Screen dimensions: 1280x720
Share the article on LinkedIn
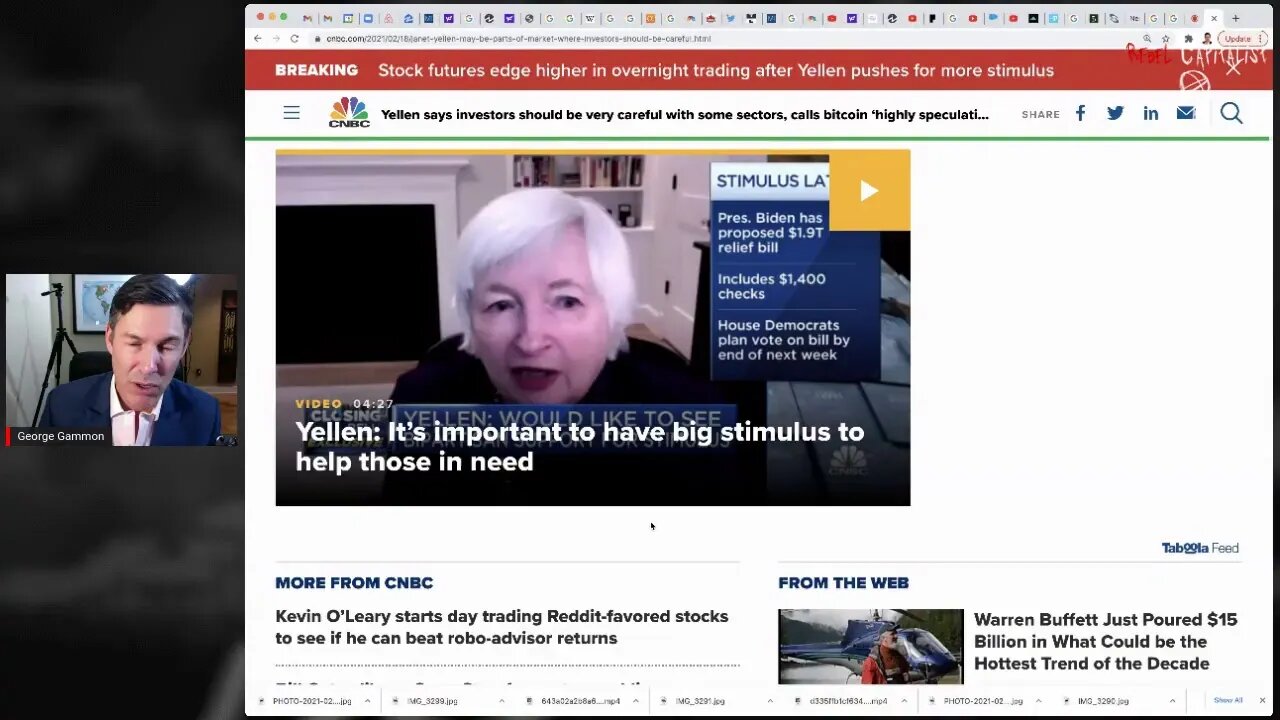click(x=1151, y=113)
